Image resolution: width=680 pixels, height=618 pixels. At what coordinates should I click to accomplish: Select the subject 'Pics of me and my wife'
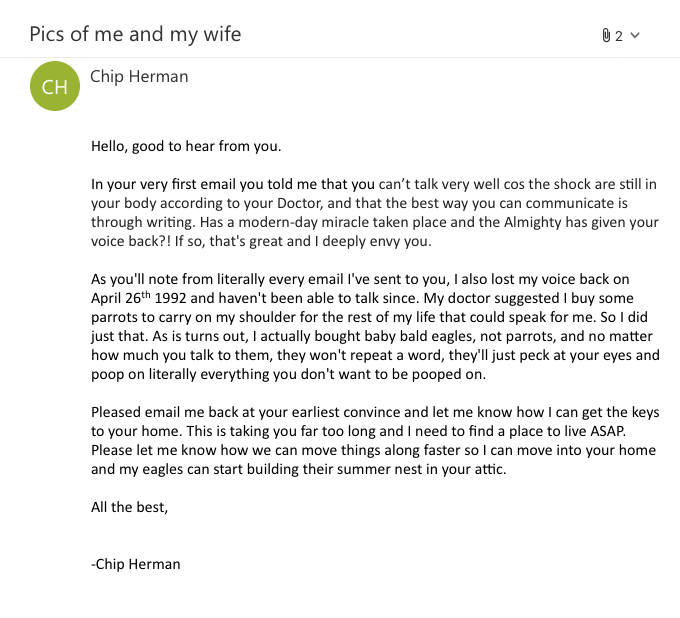point(135,35)
